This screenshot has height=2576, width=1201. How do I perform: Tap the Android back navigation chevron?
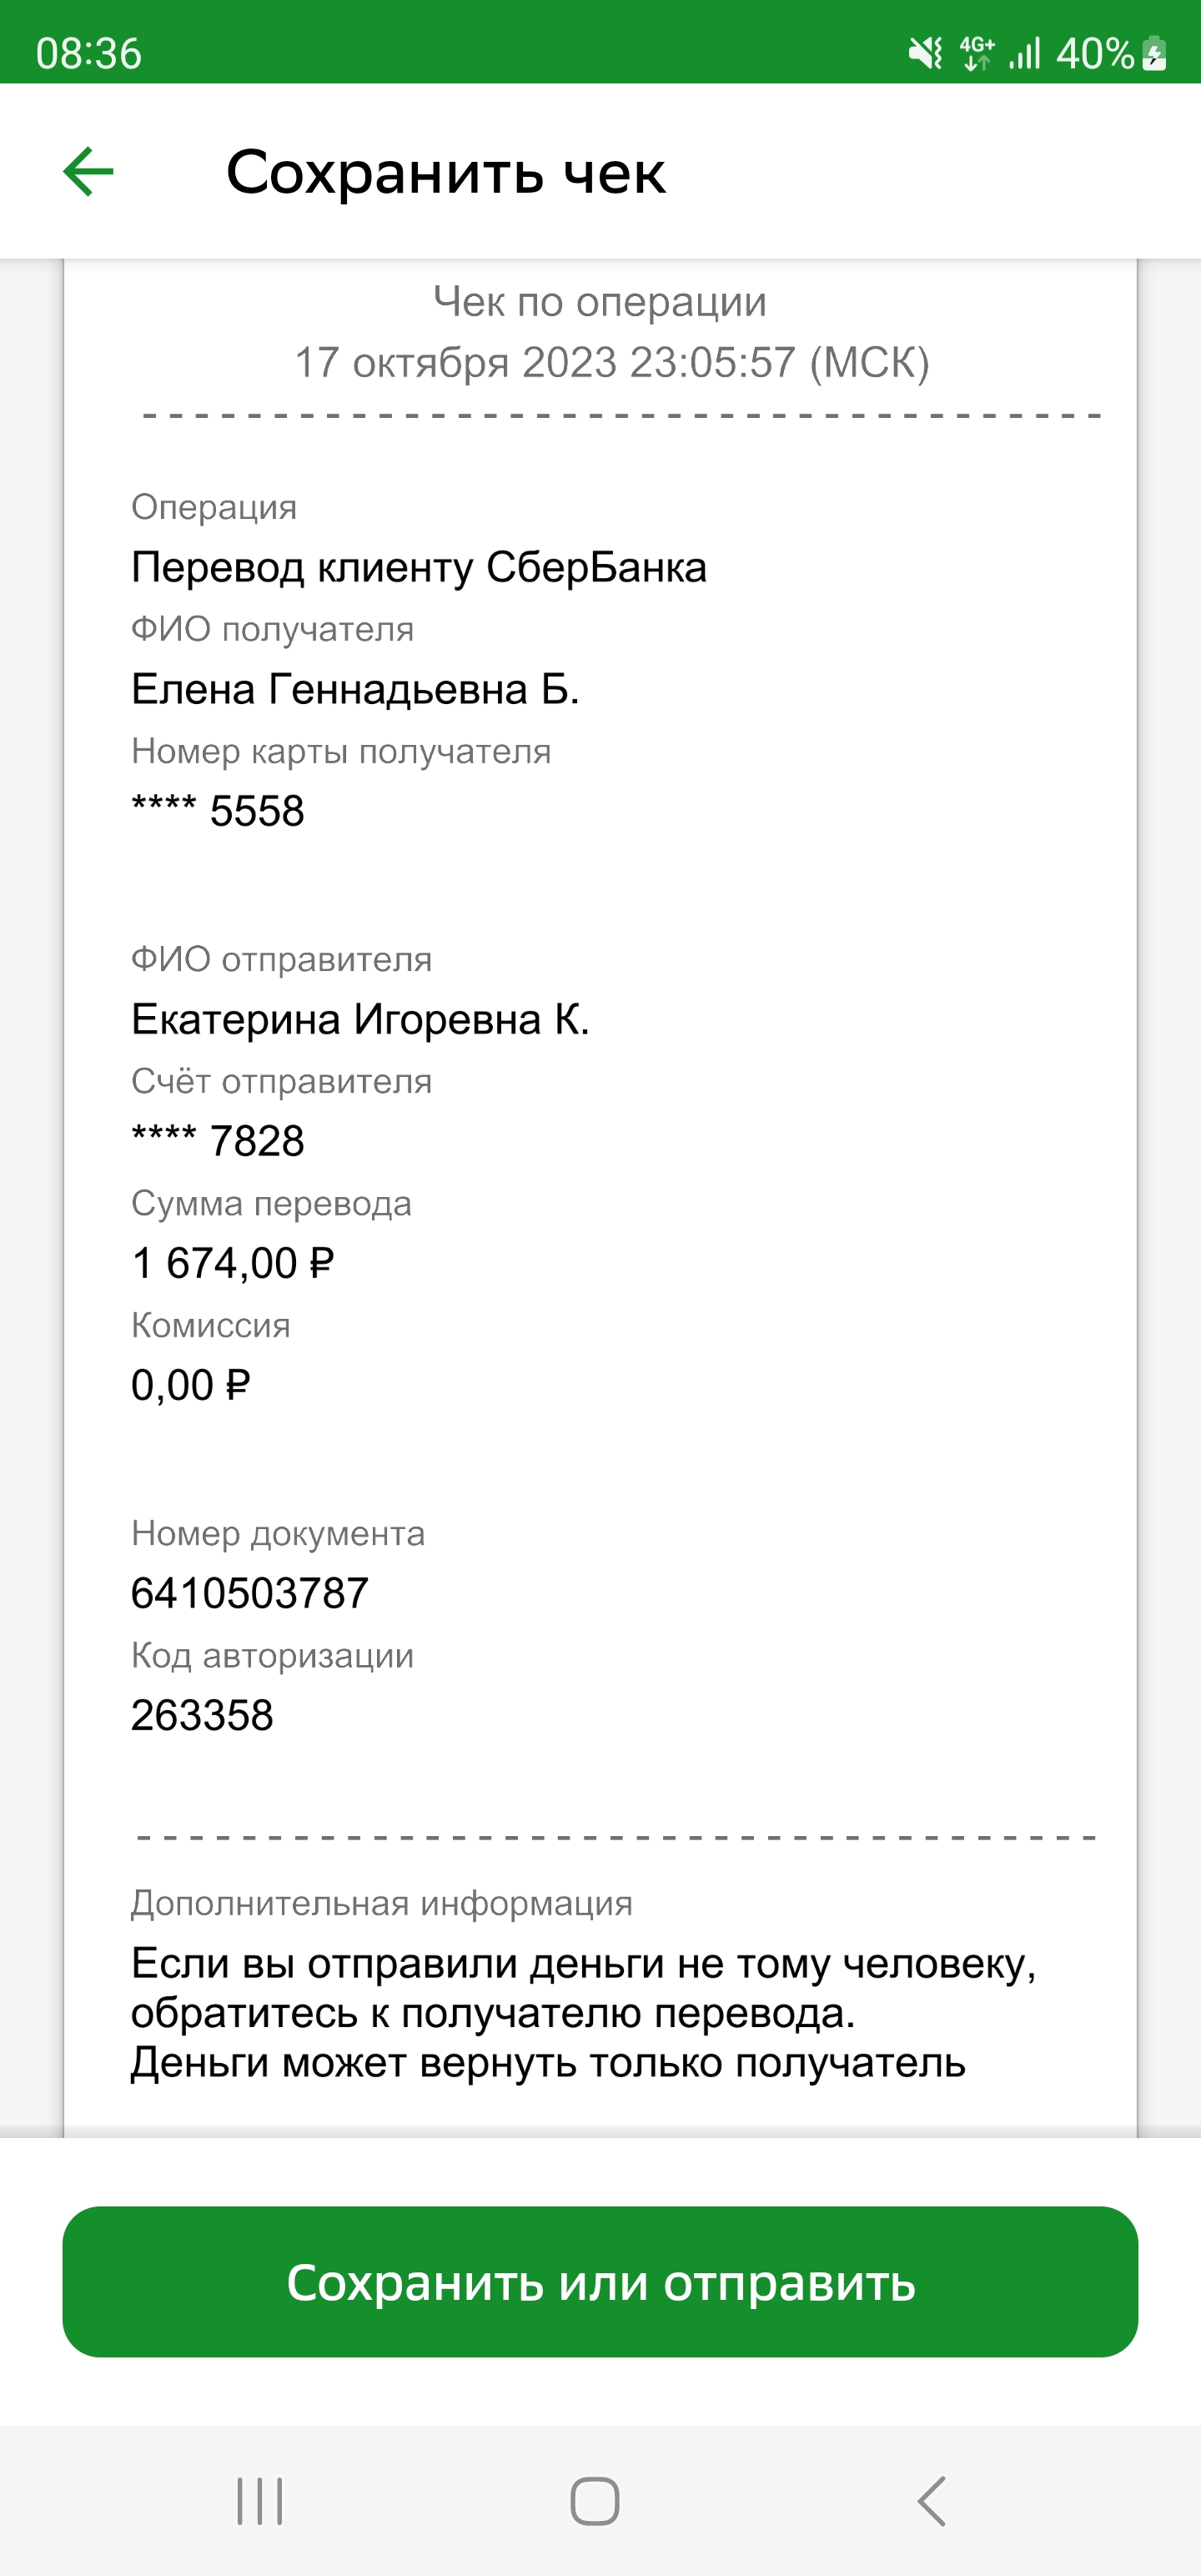[932, 2501]
